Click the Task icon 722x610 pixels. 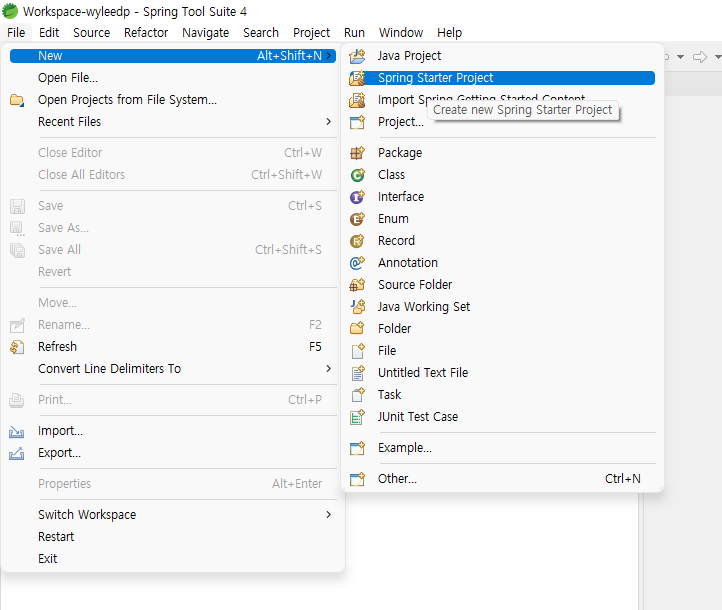tap(357, 395)
